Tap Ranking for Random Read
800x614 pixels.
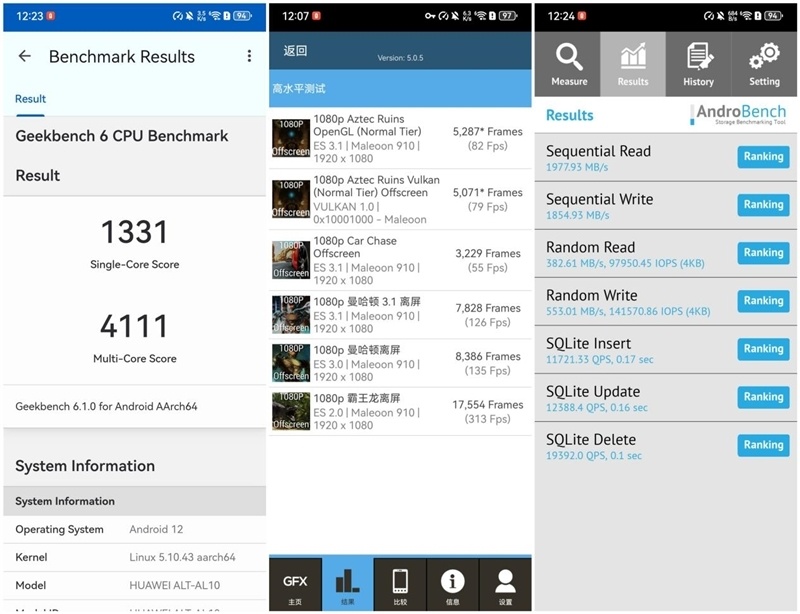click(763, 253)
